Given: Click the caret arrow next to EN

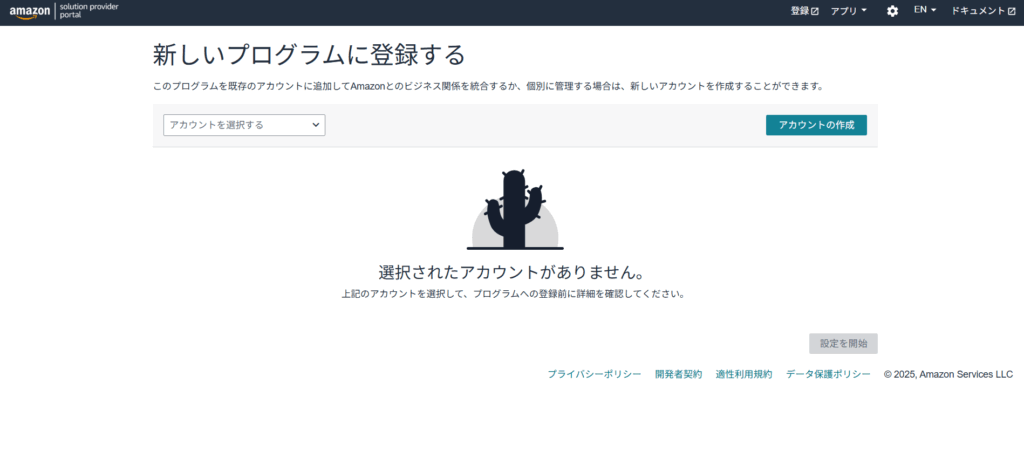Looking at the screenshot, I should (x=934, y=10).
